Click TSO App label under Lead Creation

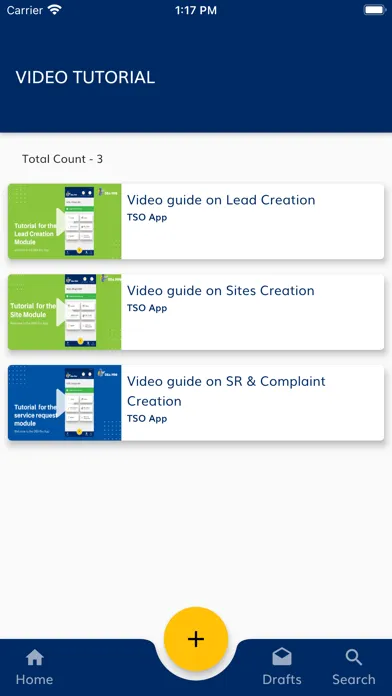pyautogui.click(x=147, y=218)
